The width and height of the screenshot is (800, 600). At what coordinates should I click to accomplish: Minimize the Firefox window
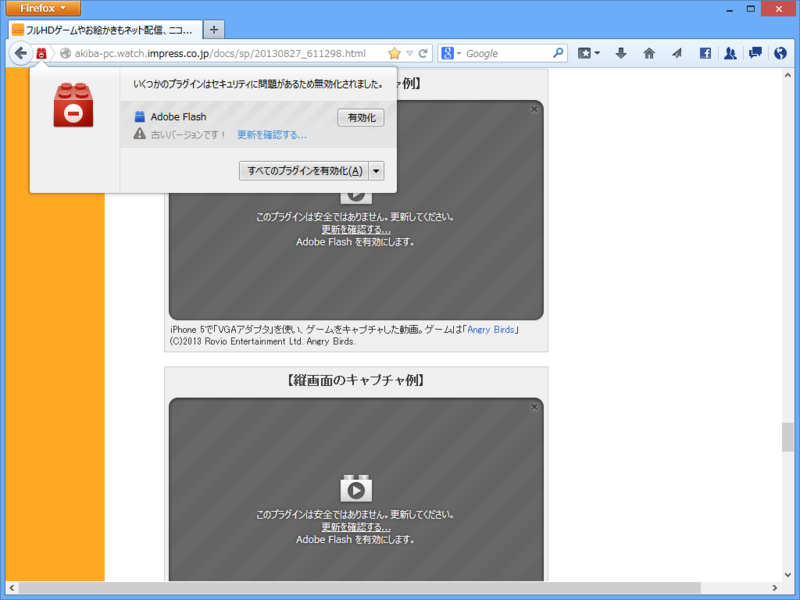tap(730, 9)
